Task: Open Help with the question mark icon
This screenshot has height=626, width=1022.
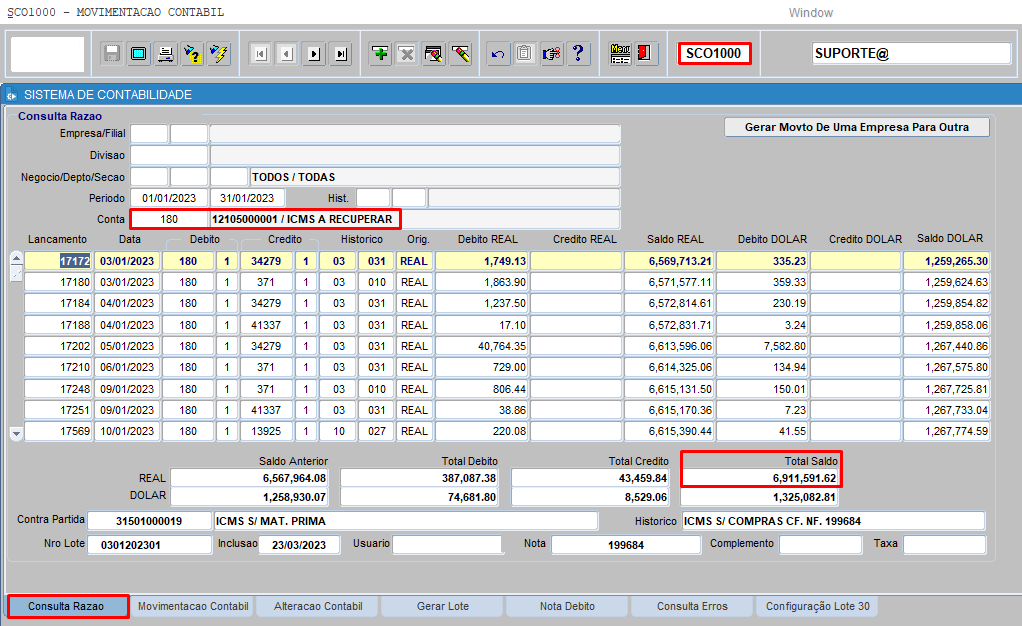Action: 578,53
